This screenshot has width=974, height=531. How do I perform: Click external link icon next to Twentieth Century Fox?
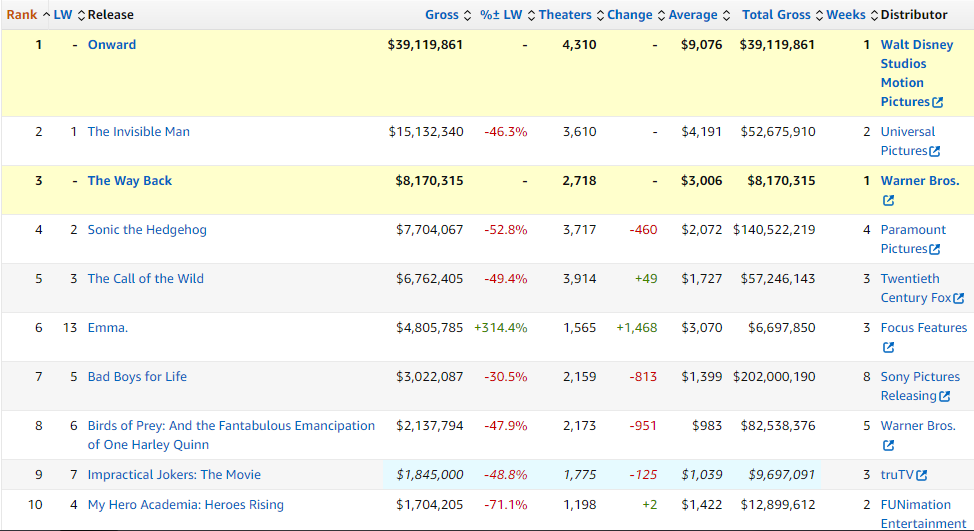click(x=958, y=299)
